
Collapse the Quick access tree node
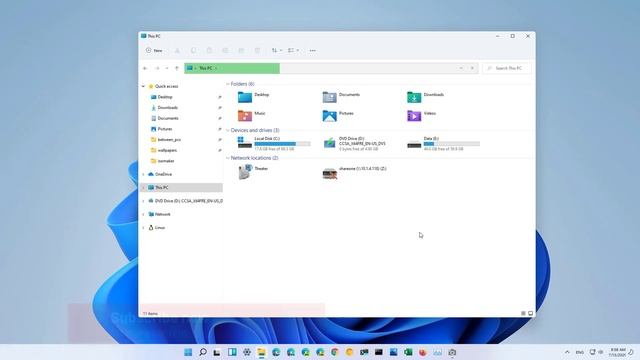tap(143, 87)
